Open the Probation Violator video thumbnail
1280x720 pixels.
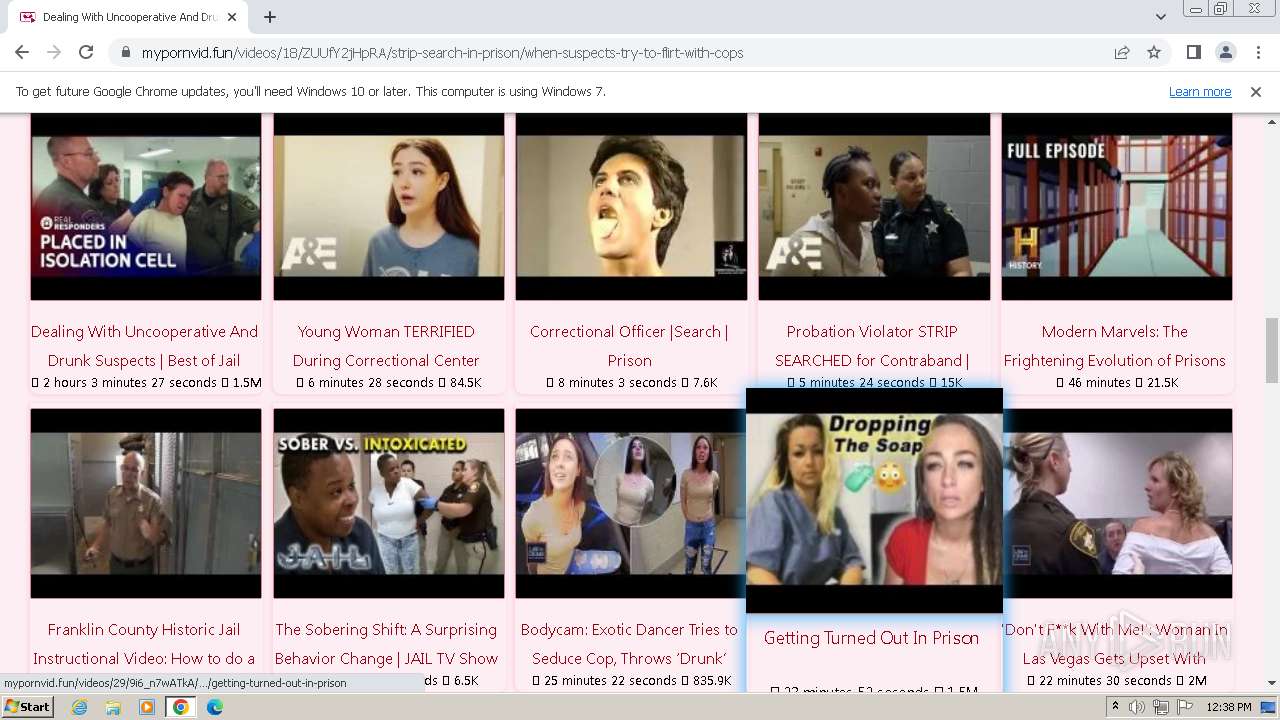click(x=874, y=206)
